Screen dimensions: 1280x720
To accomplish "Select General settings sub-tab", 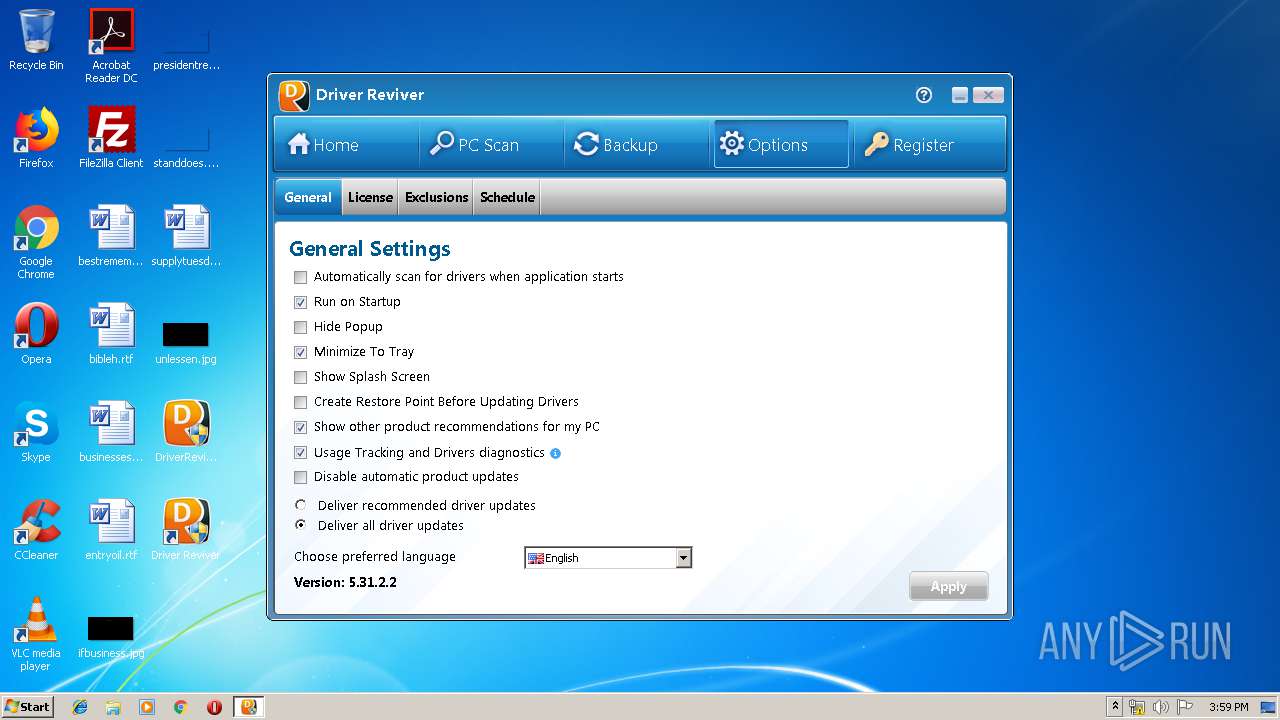I will point(308,197).
